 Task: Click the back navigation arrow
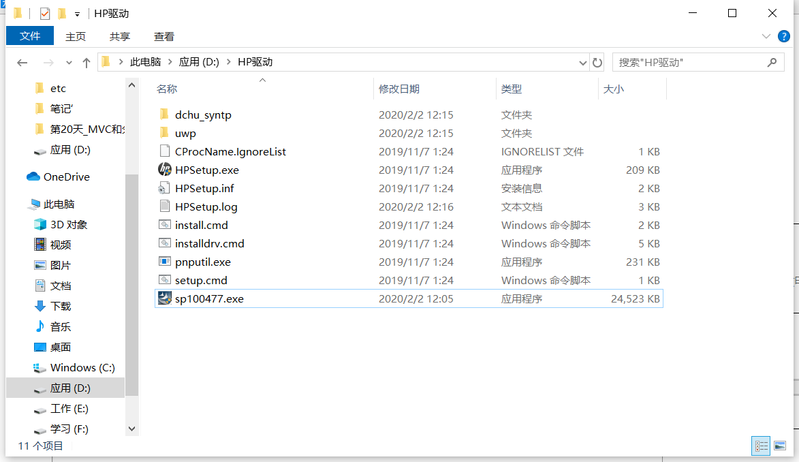pos(22,62)
